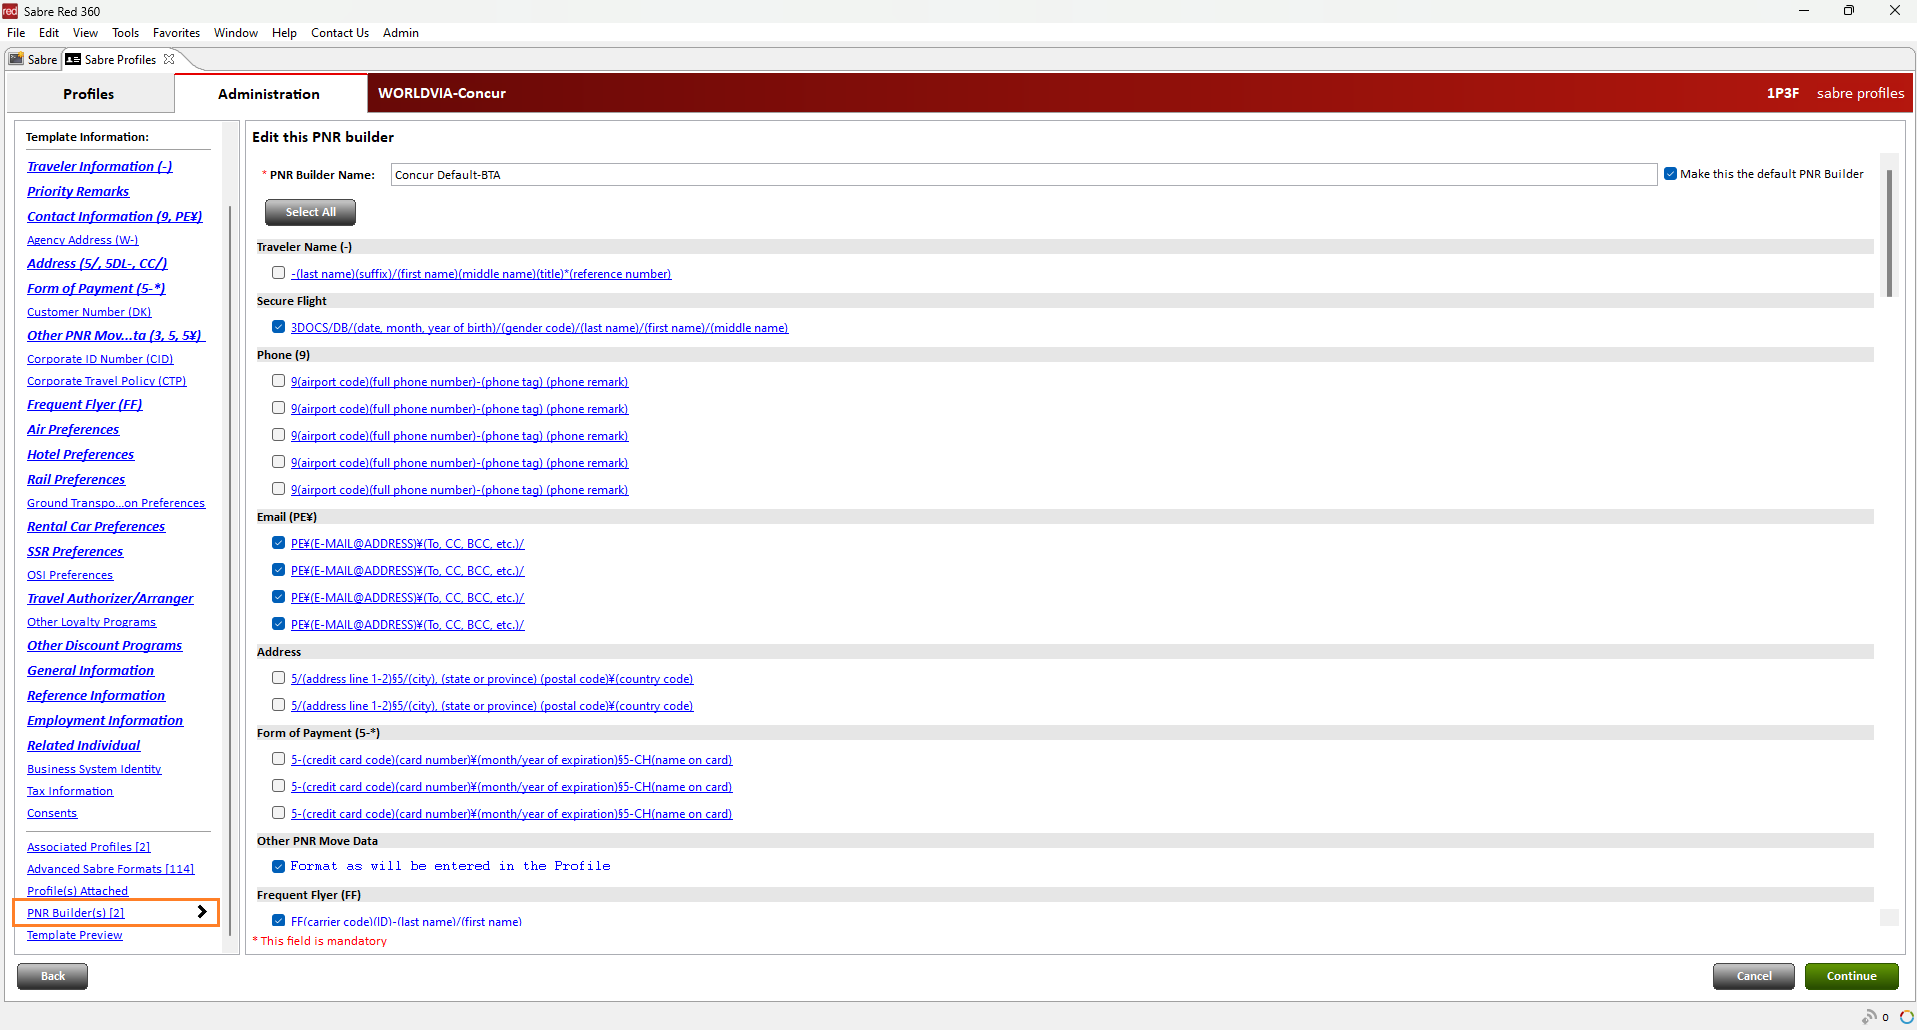
Task: Select the Administration tab
Action: (269, 94)
